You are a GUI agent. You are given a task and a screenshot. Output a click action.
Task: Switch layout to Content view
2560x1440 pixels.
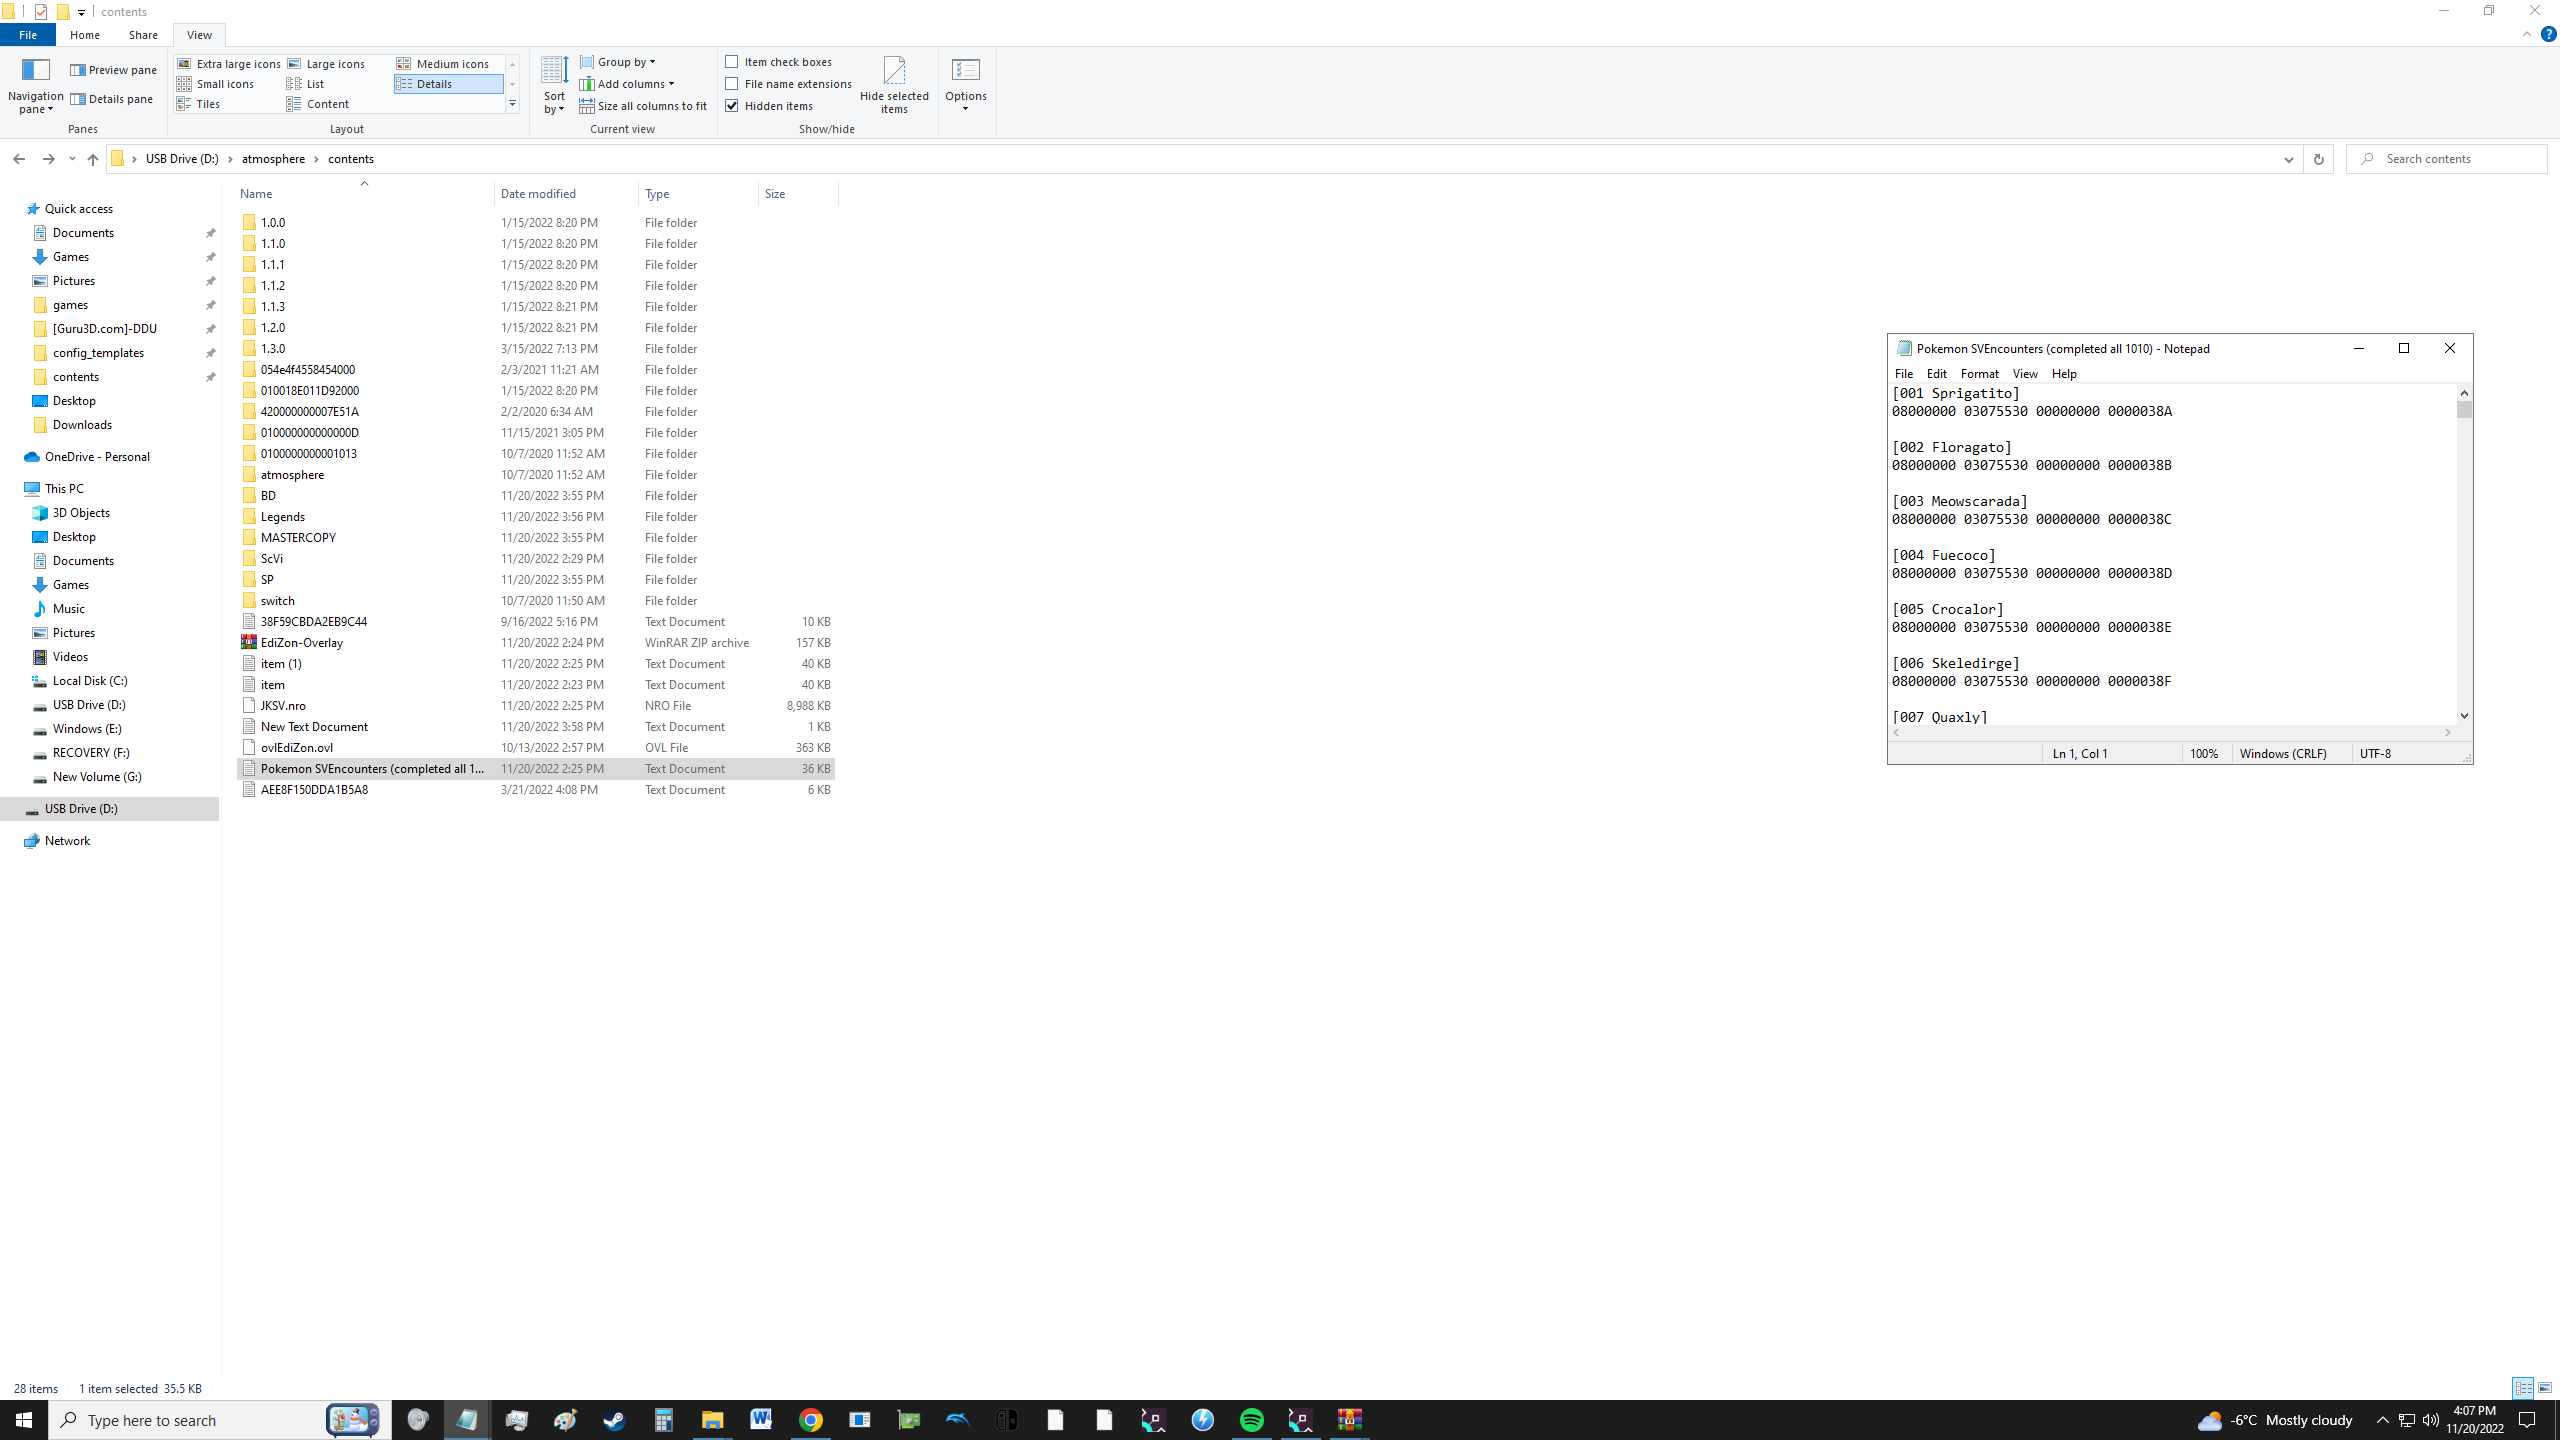click(318, 104)
